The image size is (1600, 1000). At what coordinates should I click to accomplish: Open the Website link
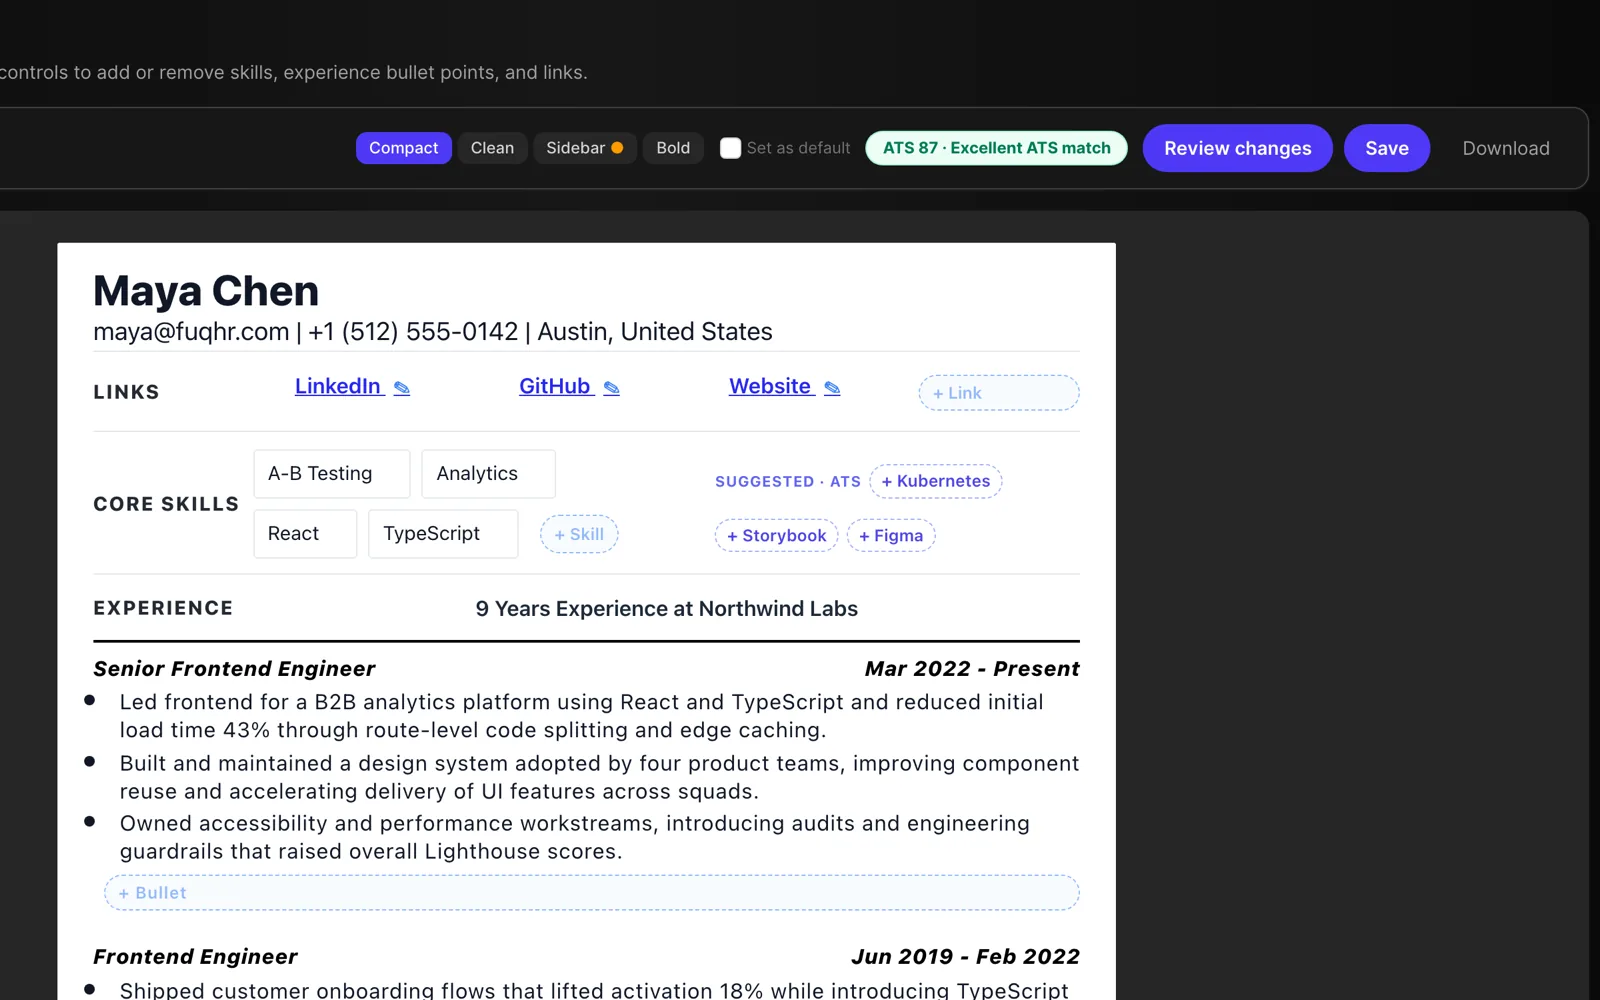pos(770,386)
